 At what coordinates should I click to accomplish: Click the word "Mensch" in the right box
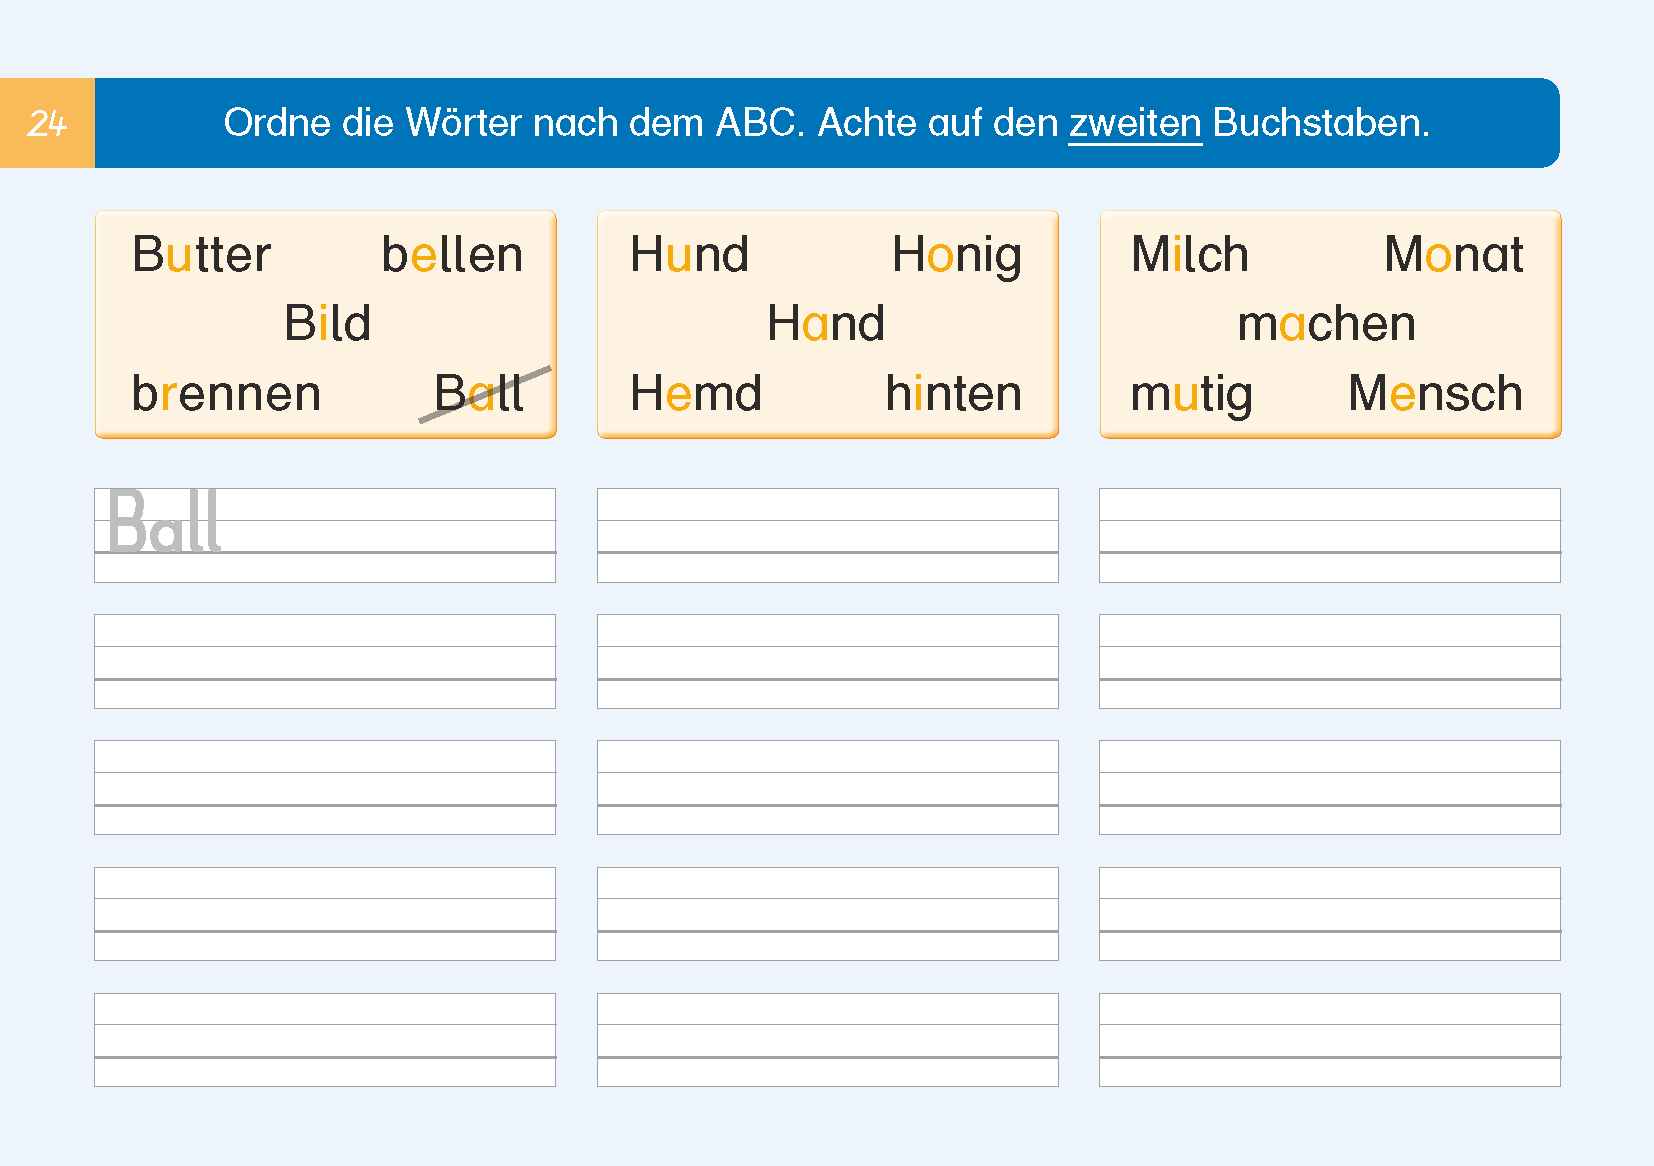click(1435, 393)
